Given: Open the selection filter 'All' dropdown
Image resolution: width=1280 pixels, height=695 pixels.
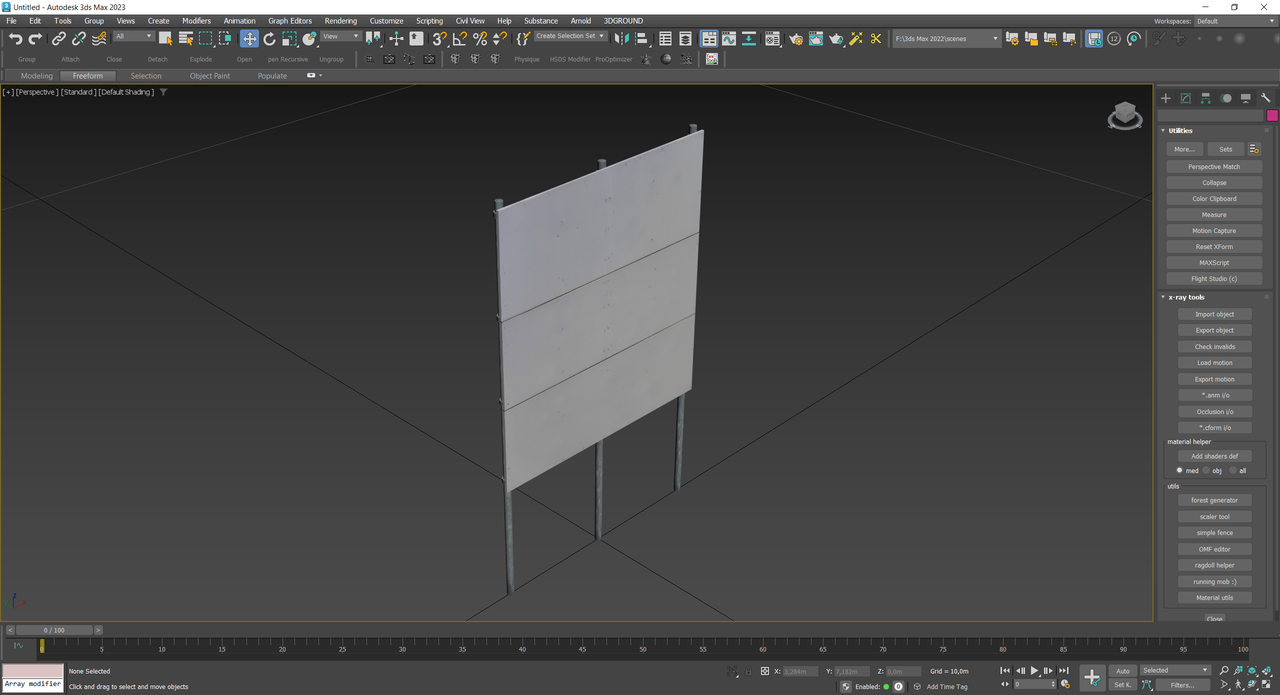Looking at the screenshot, I should [x=133, y=37].
